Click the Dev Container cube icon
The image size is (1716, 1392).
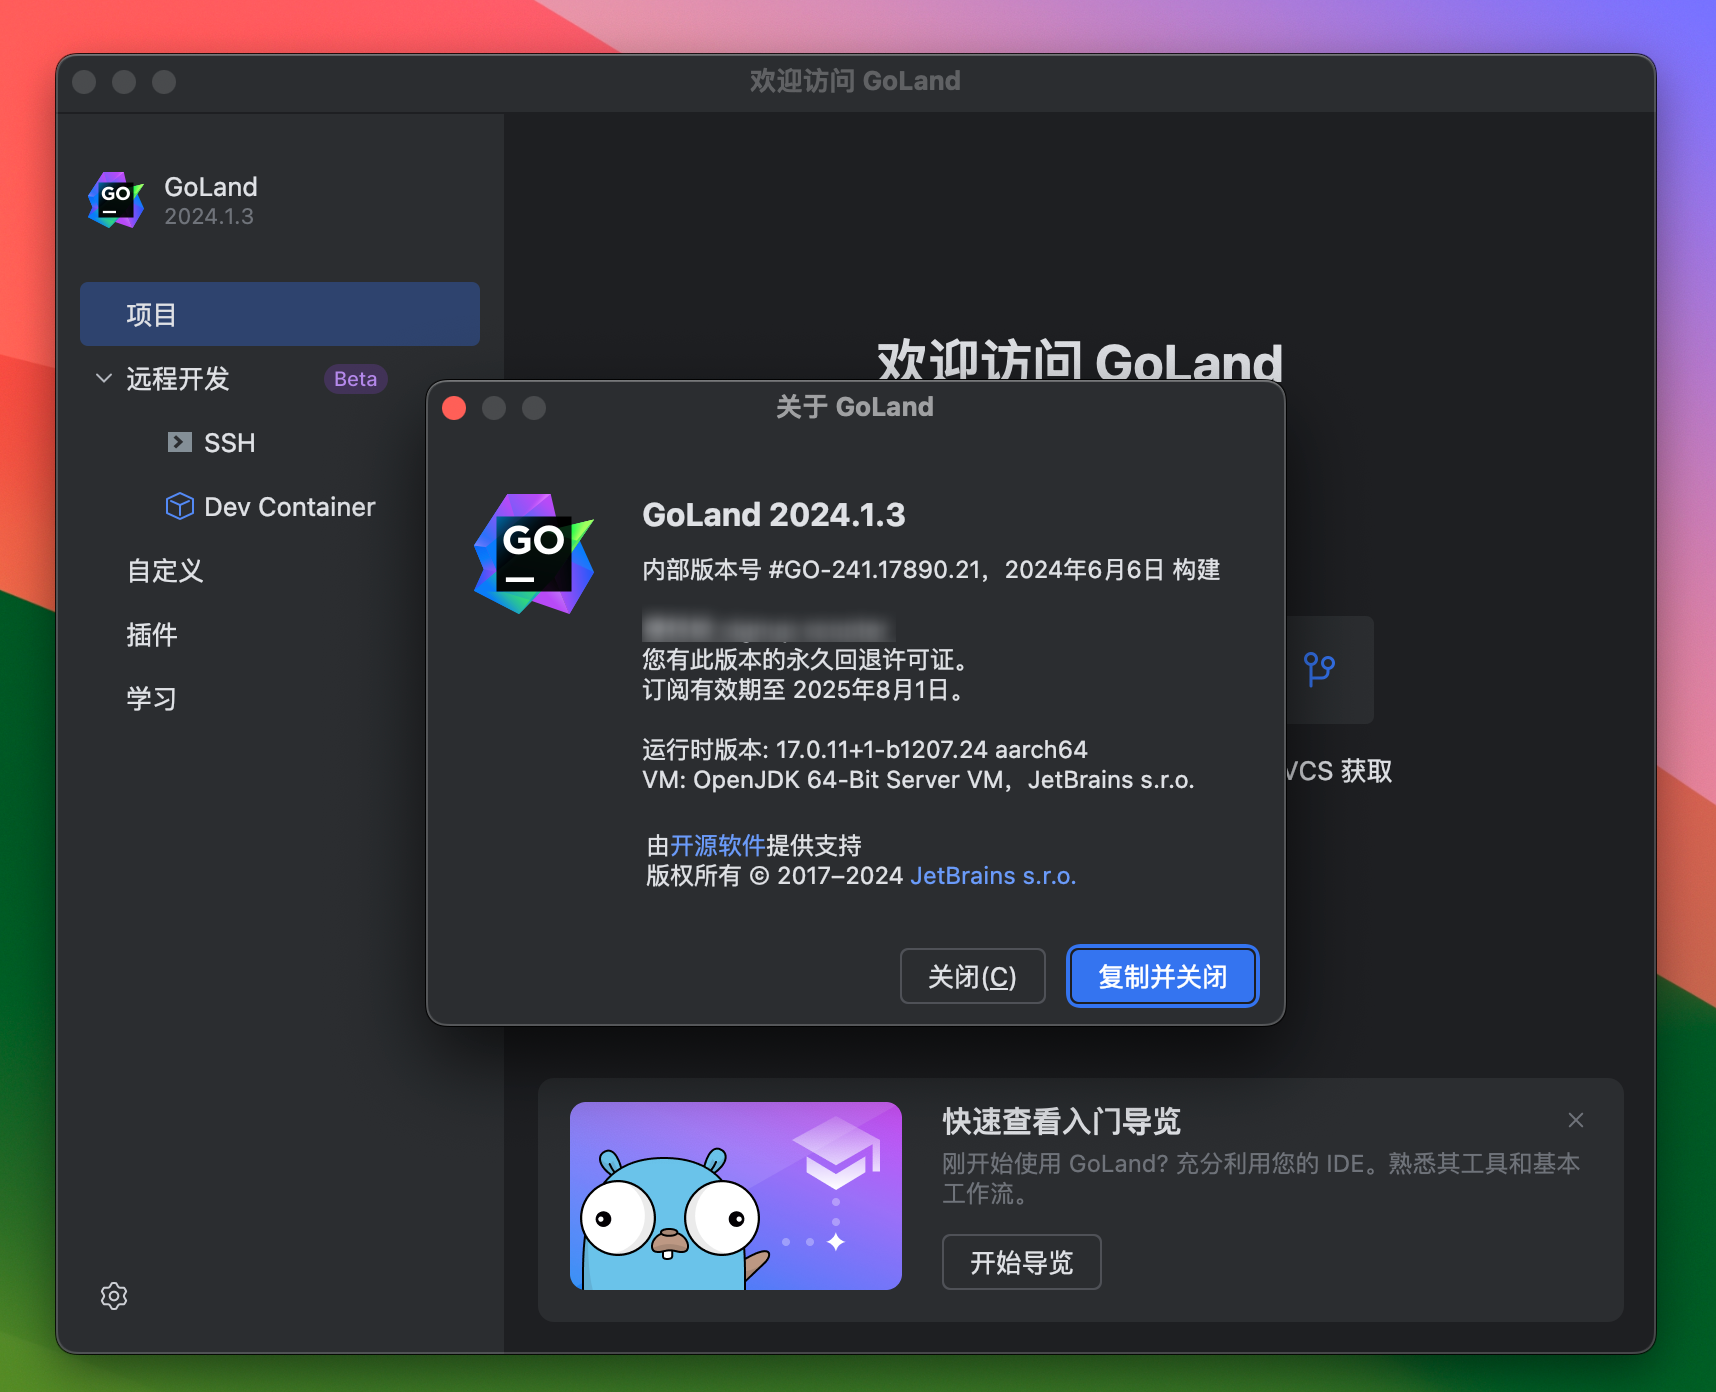tap(180, 506)
